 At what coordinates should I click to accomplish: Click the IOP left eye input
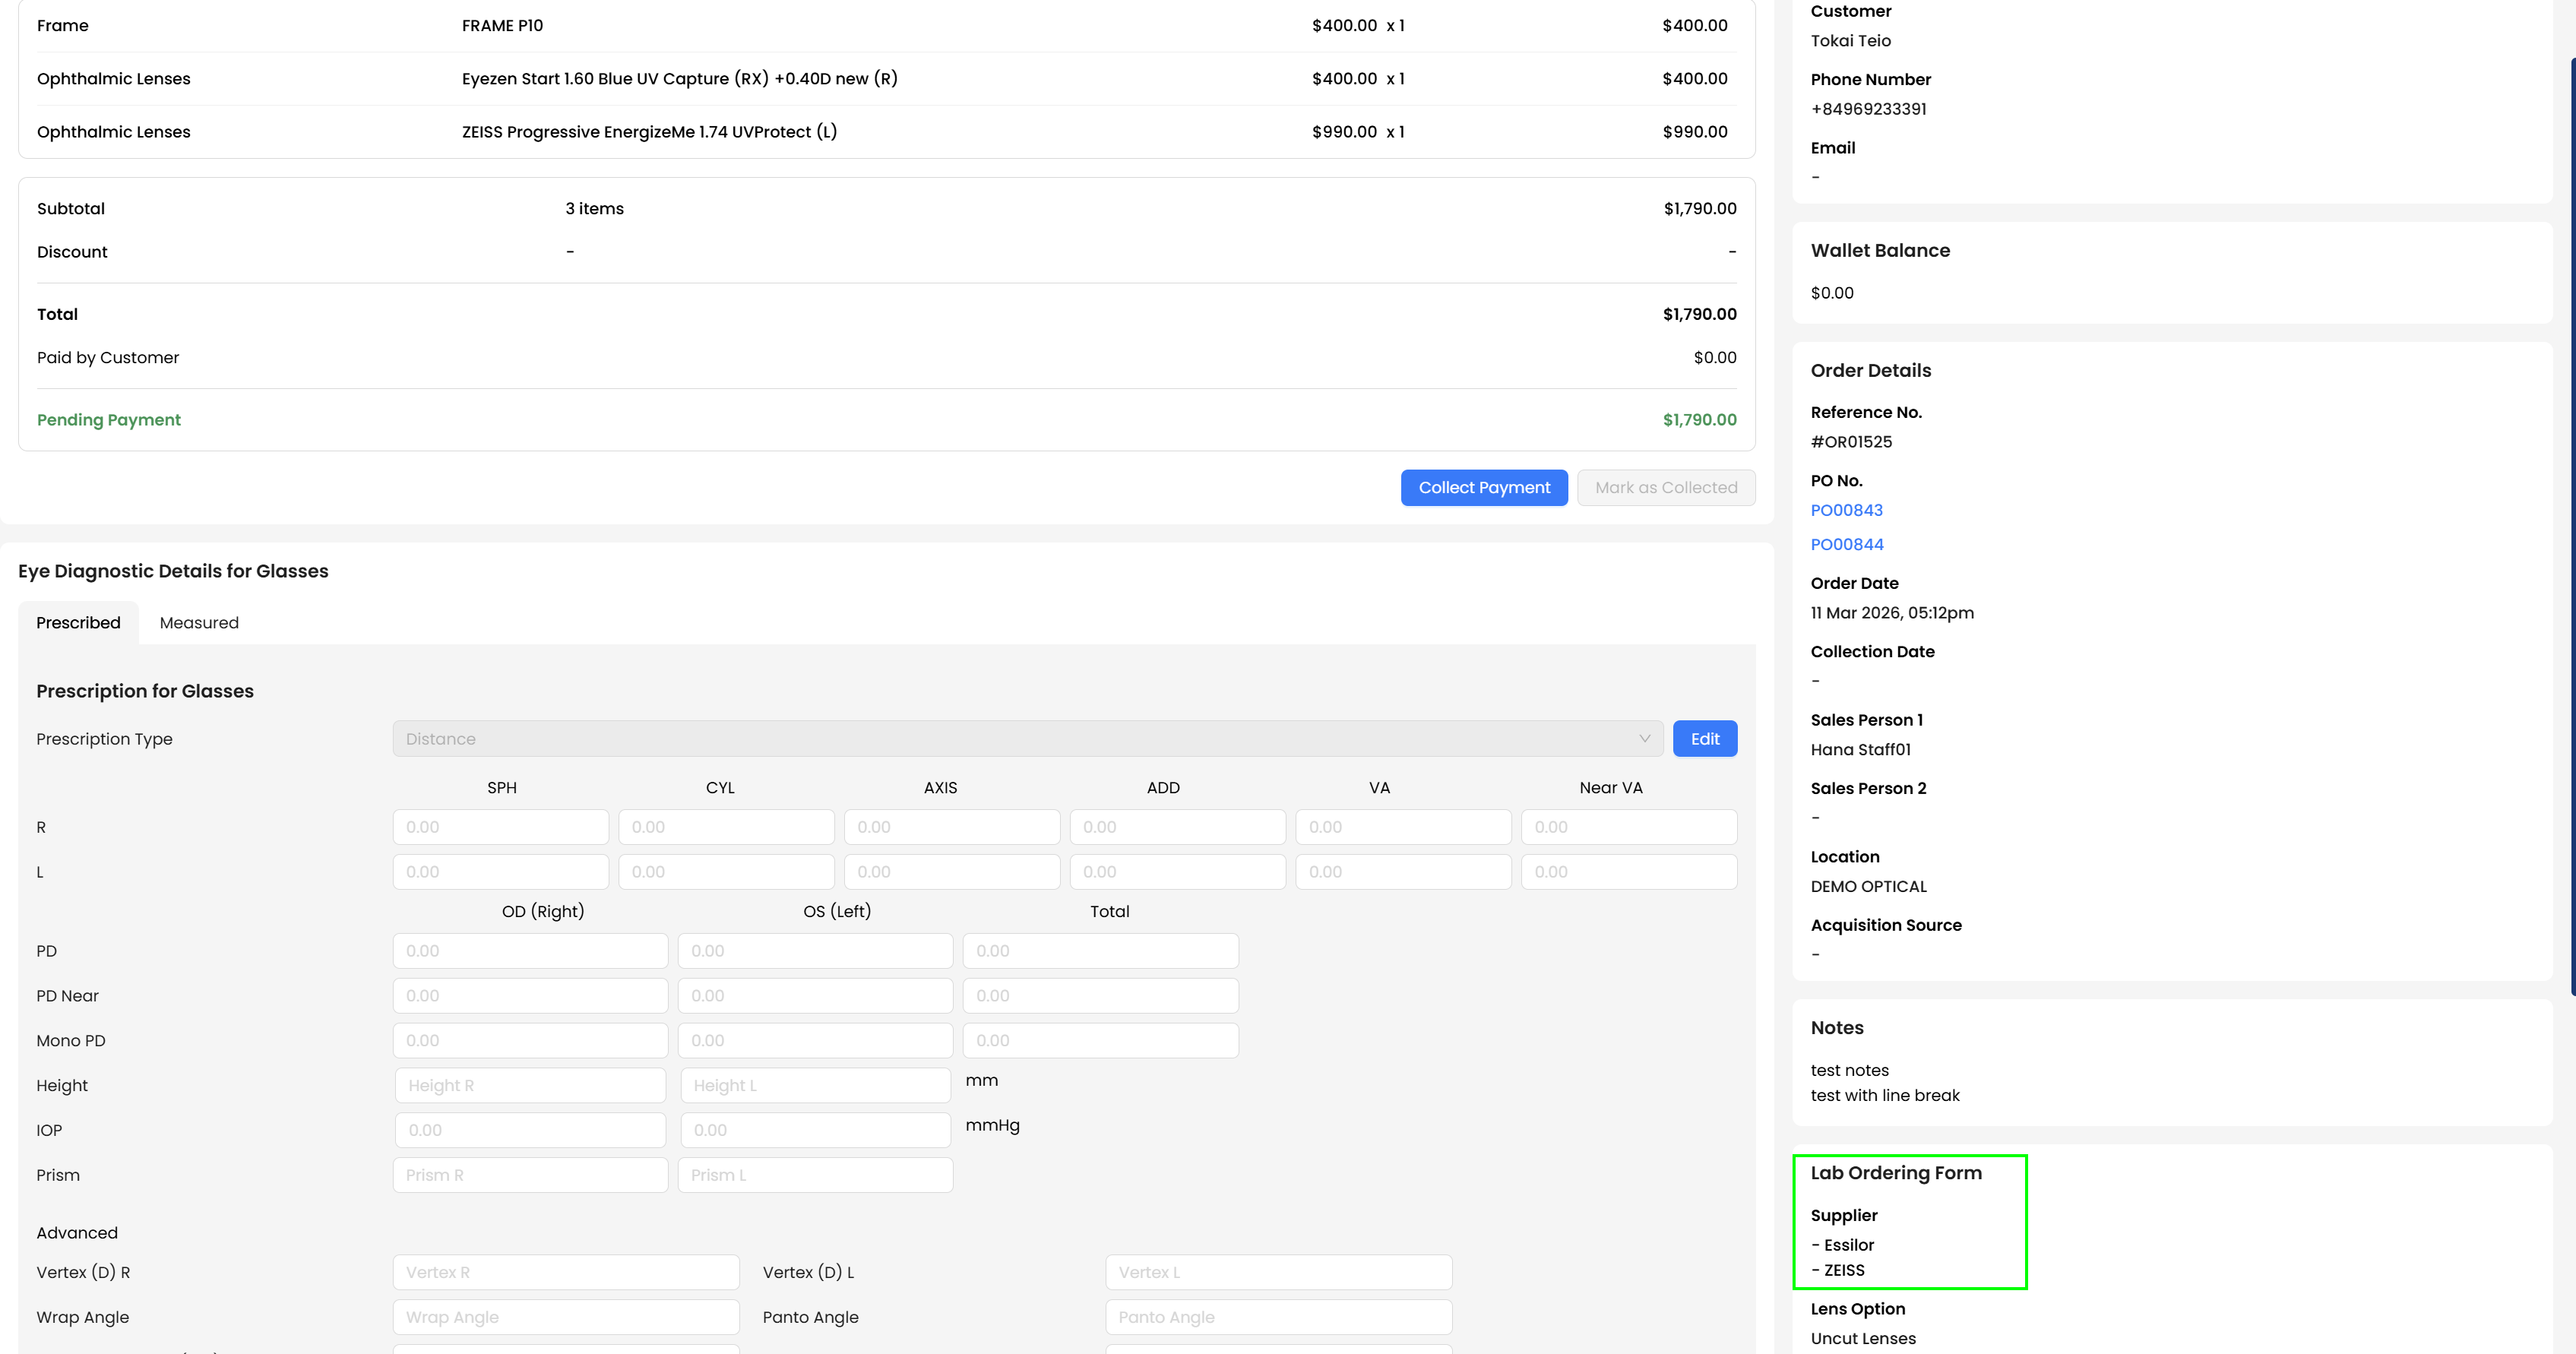(x=815, y=1130)
